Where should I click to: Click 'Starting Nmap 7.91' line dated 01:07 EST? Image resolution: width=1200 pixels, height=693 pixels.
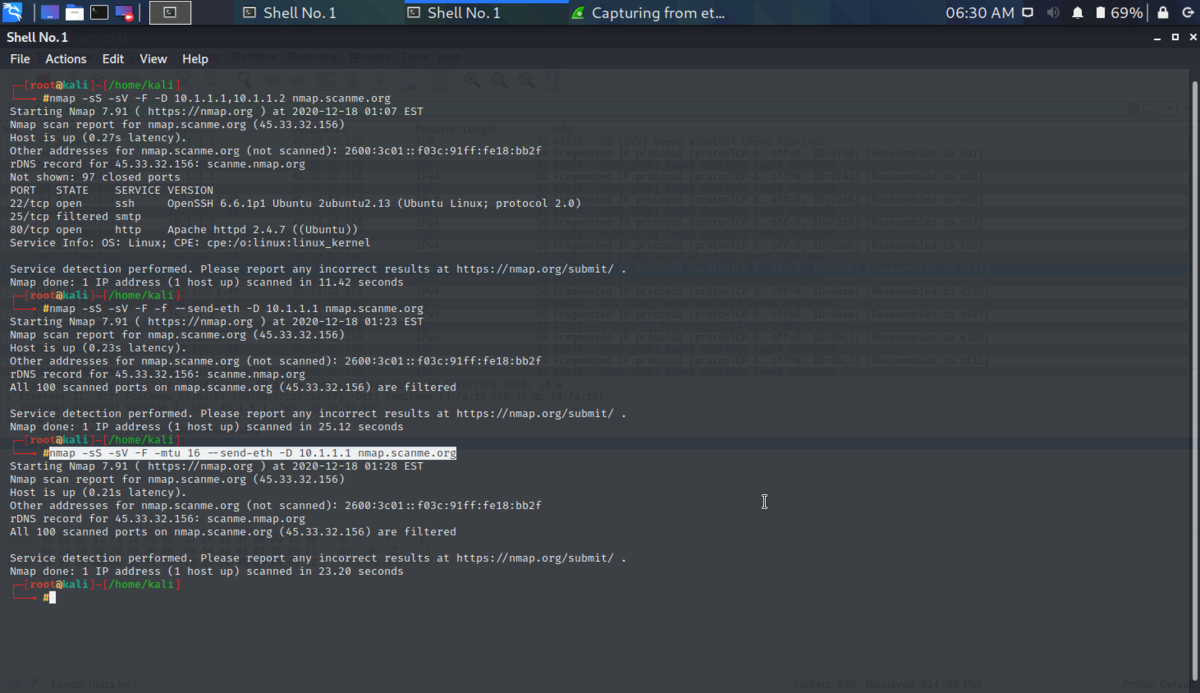pyautogui.click(x=216, y=112)
